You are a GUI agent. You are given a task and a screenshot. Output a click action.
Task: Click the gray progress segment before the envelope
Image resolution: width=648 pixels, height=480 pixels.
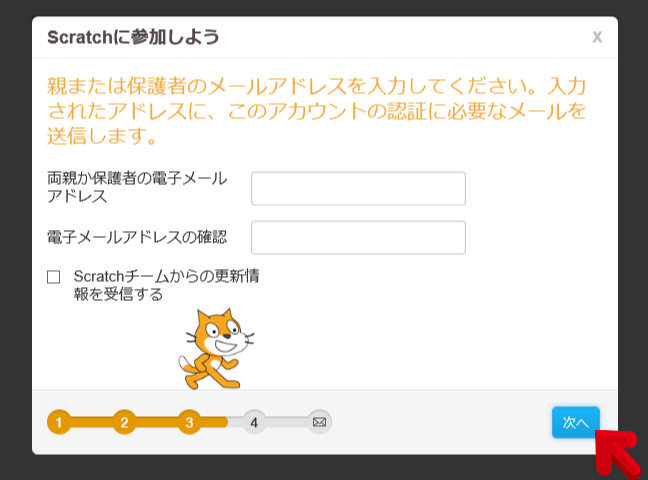pyautogui.click(x=287, y=422)
